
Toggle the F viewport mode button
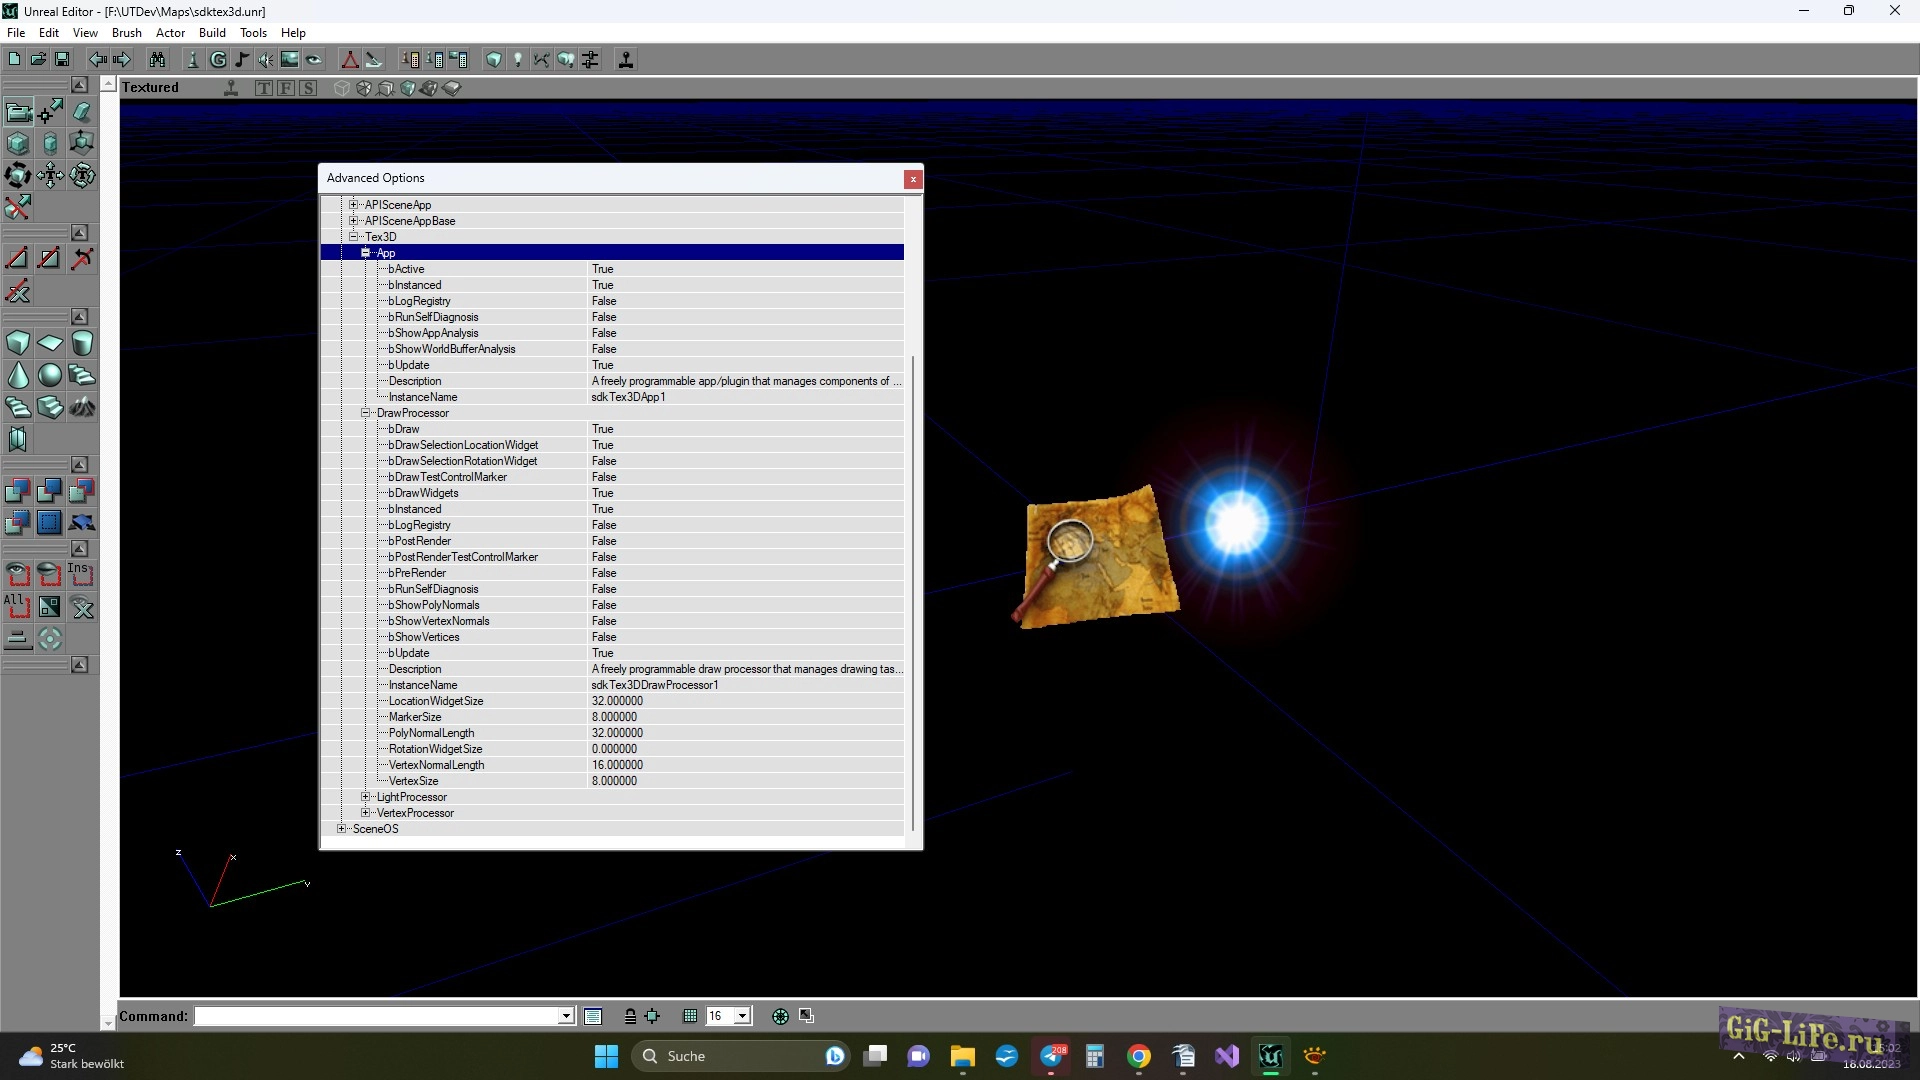pyautogui.click(x=286, y=88)
